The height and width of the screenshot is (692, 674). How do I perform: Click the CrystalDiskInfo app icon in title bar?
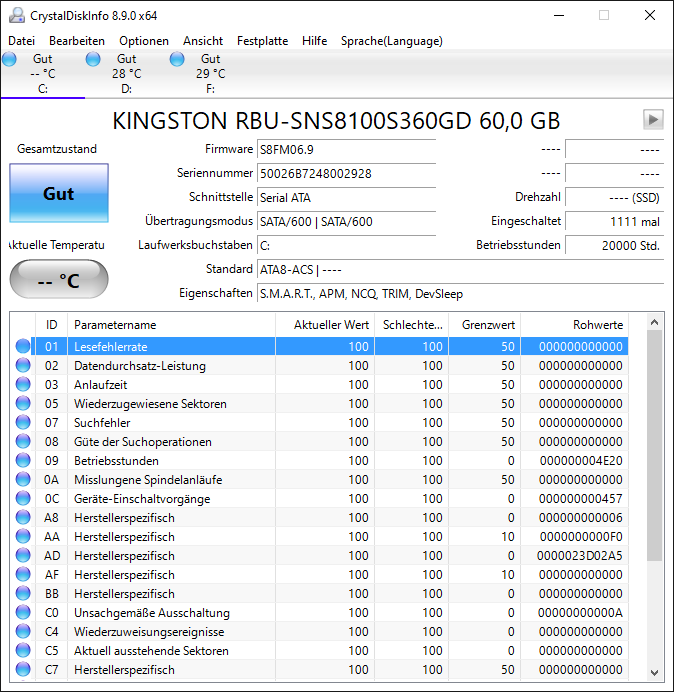click(x=17, y=15)
